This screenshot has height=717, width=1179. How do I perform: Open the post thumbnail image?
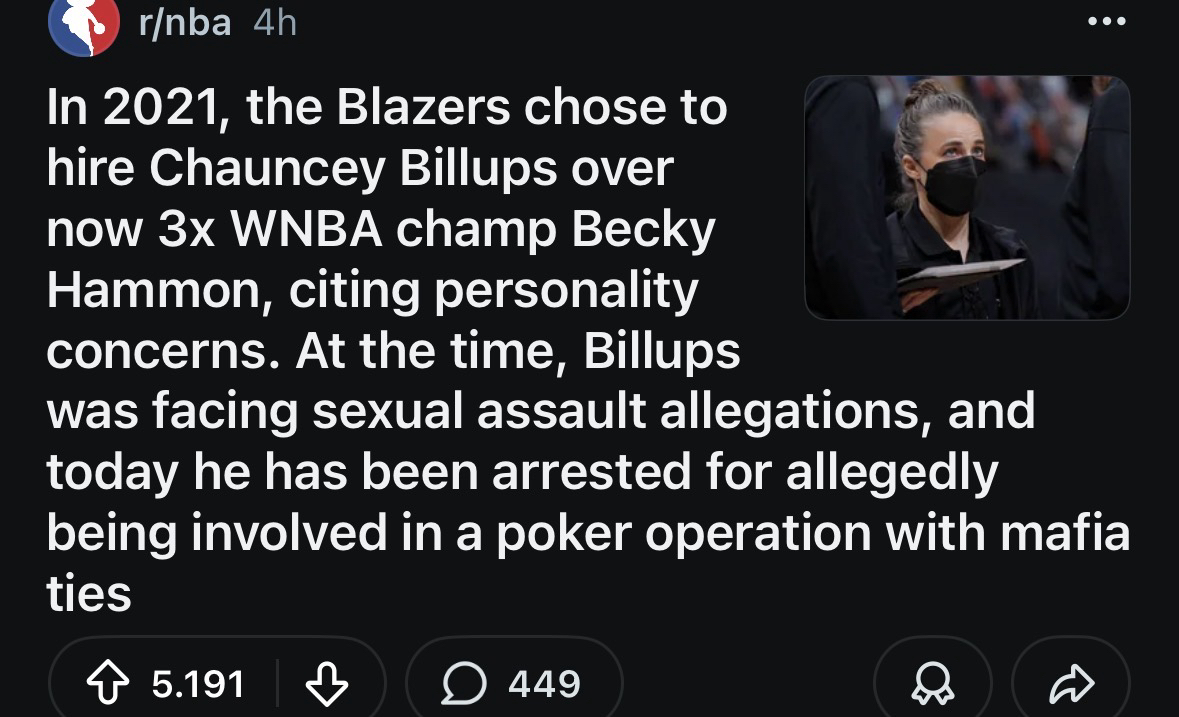(x=967, y=197)
